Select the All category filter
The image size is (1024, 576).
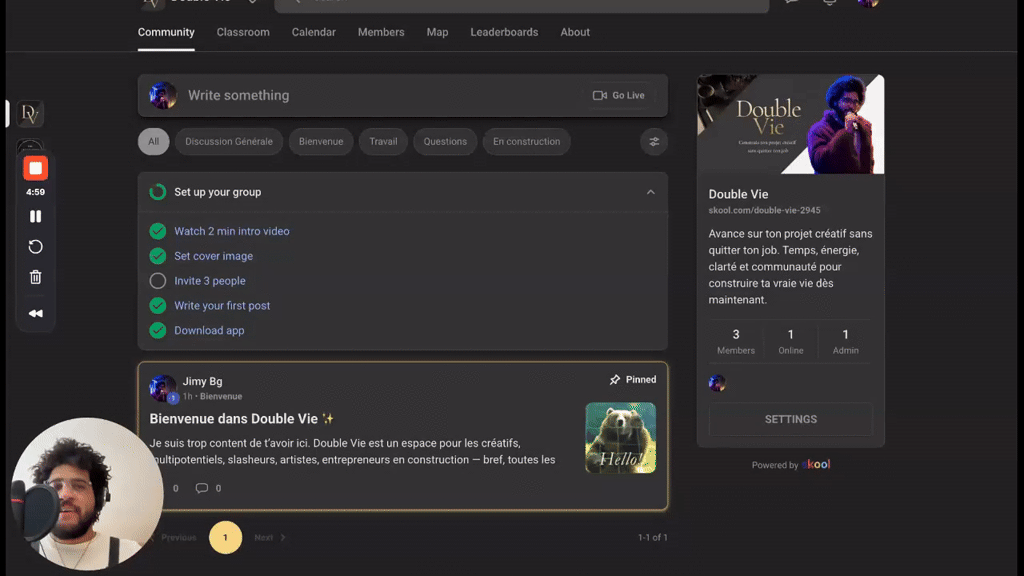pos(153,142)
